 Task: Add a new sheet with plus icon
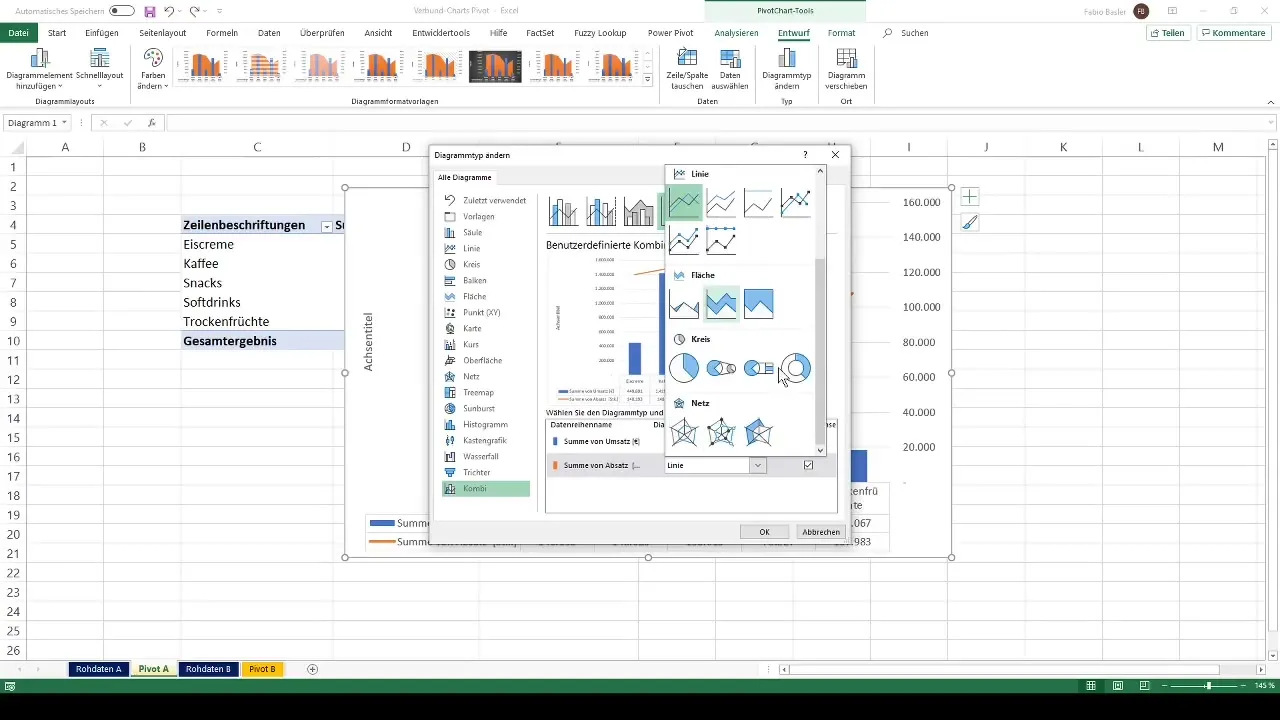point(312,669)
